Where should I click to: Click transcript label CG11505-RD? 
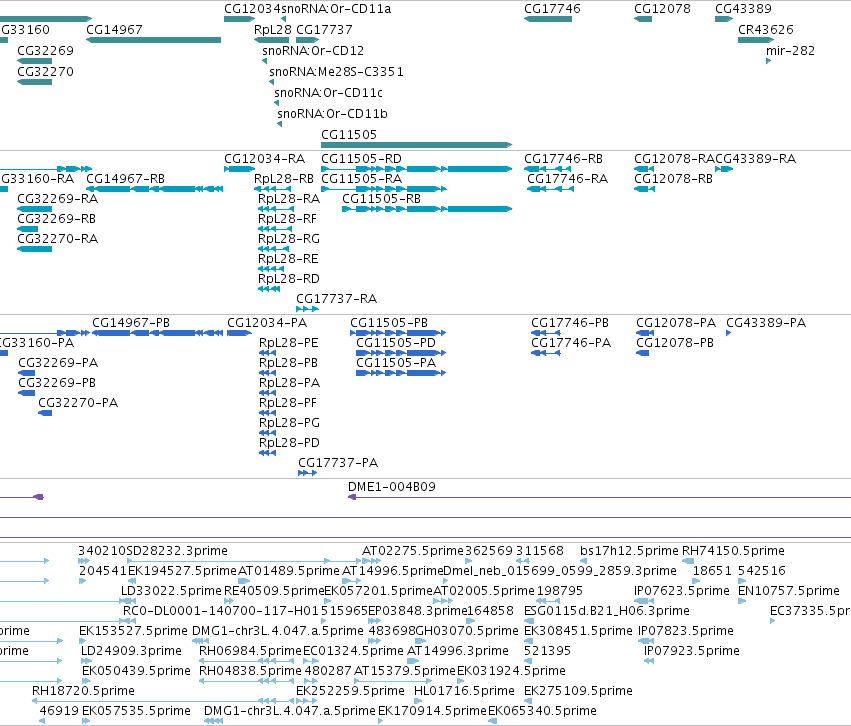pos(361,159)
